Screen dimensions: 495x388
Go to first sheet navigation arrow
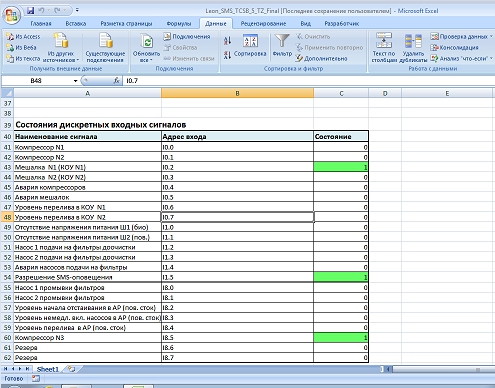pyautogui.click(x=6, y=369)
